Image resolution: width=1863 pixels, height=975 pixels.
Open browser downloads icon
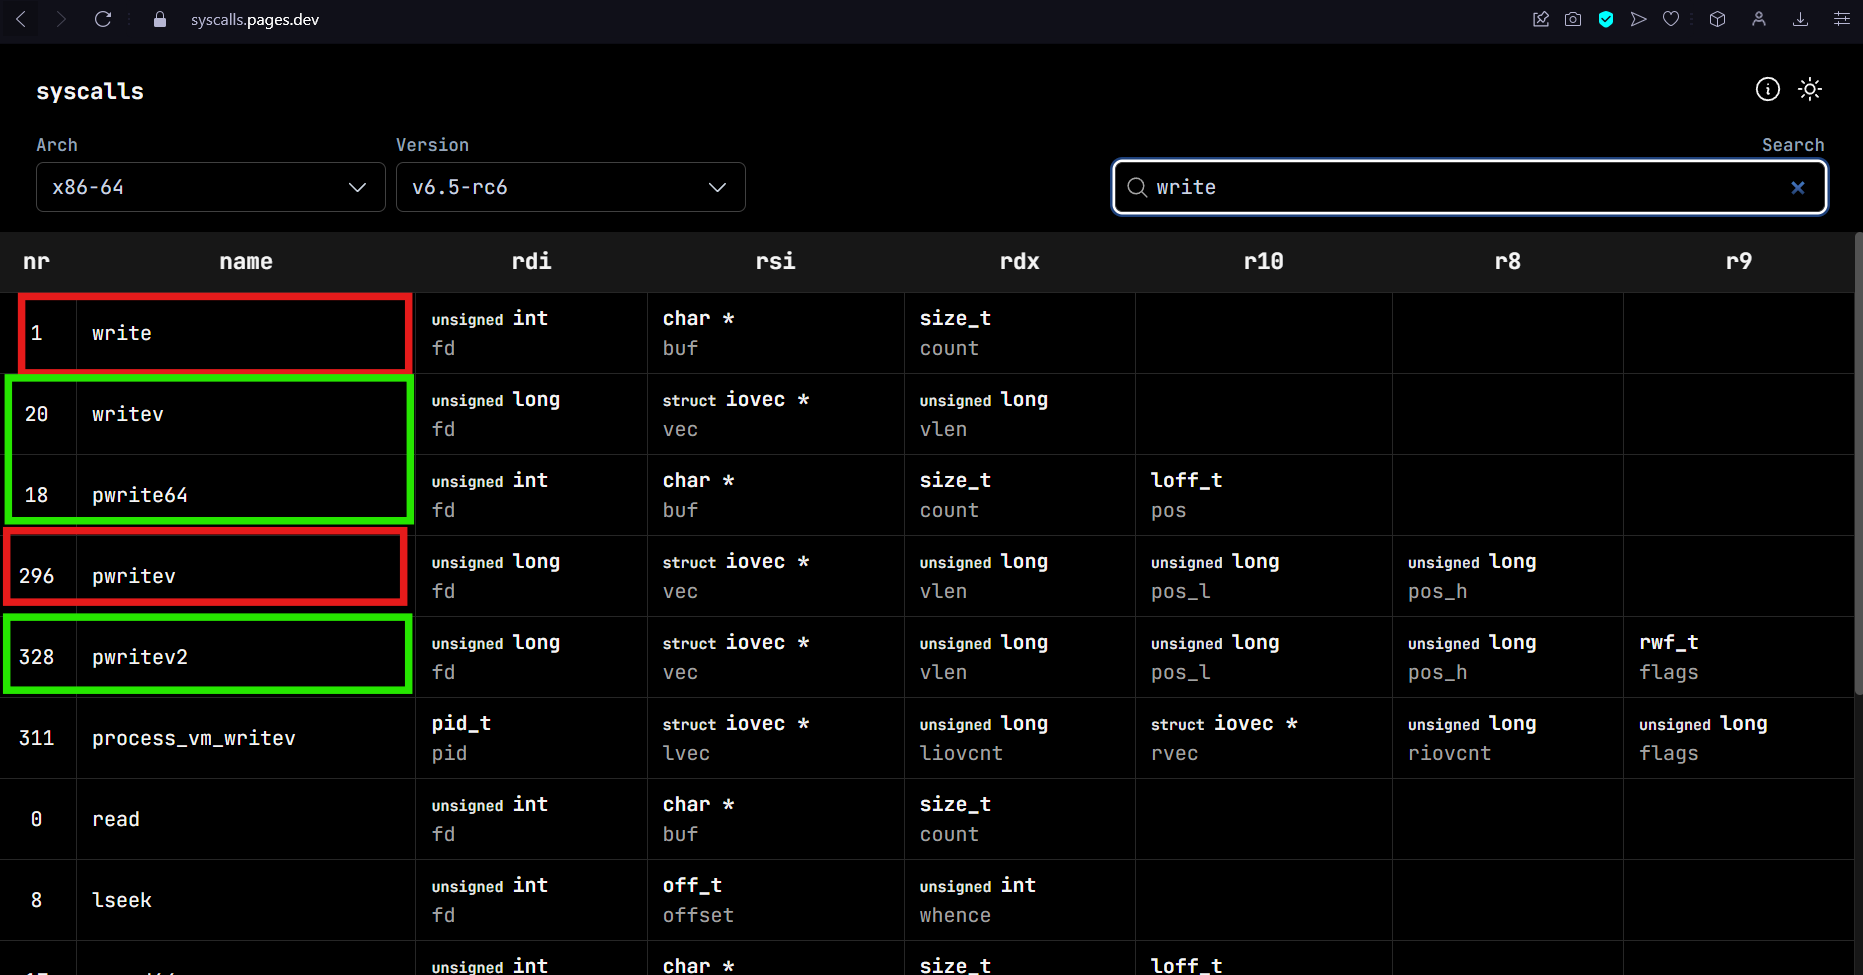click(x=1800, y=20)
